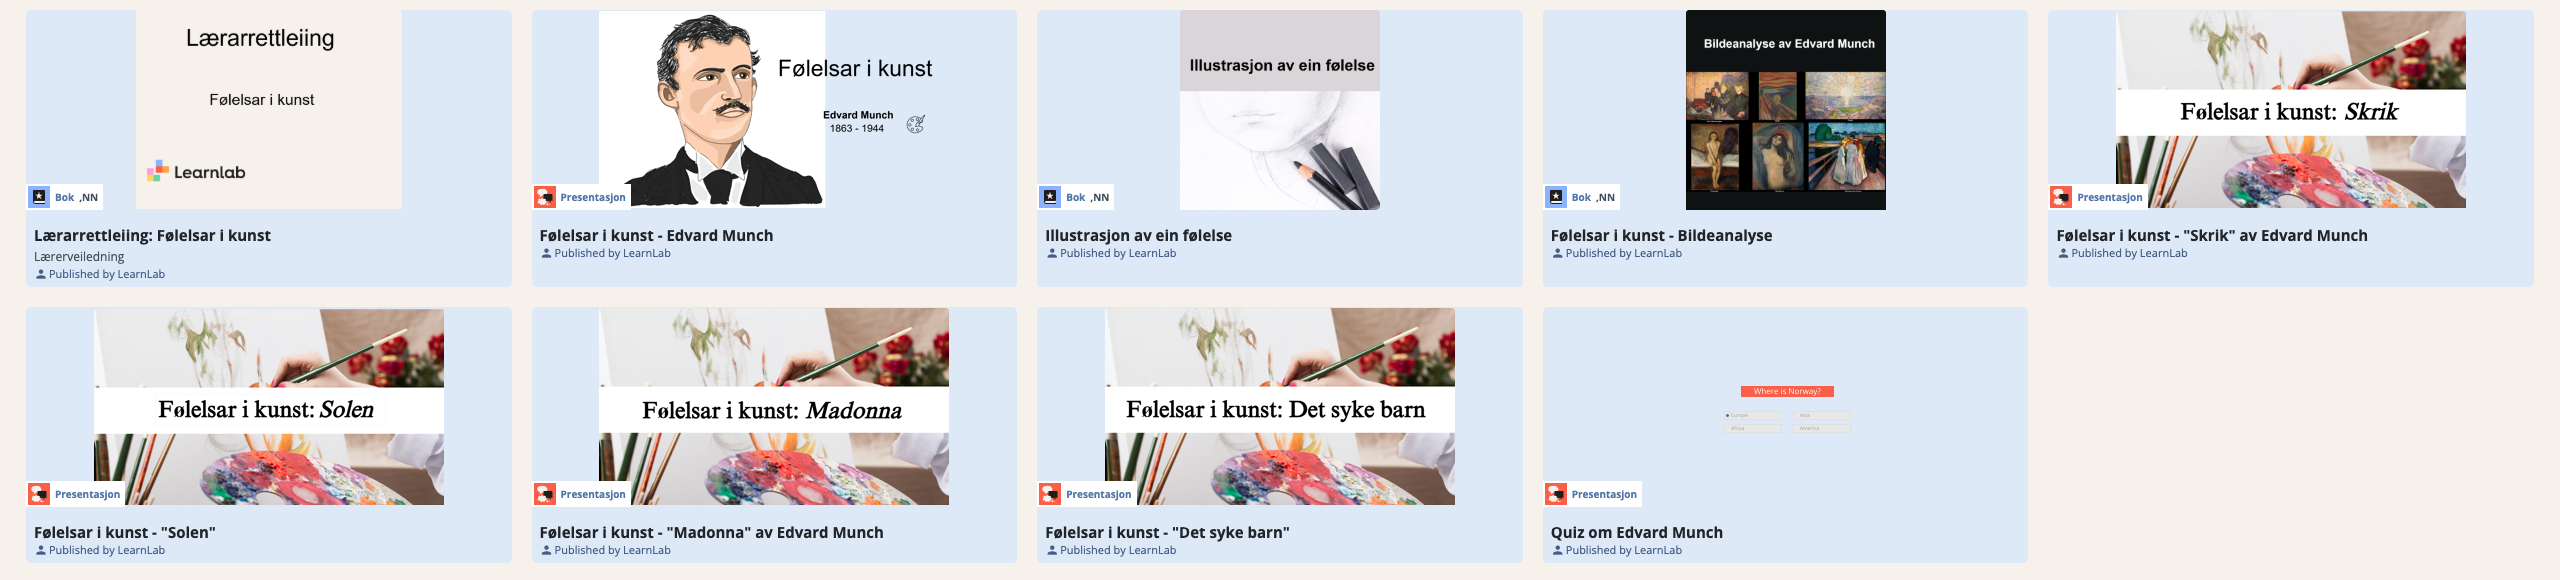Screen dimensions: 2560x580
Task: Click Published by LearnLab under Skrik card
Action: click(x=2129, y=254)
